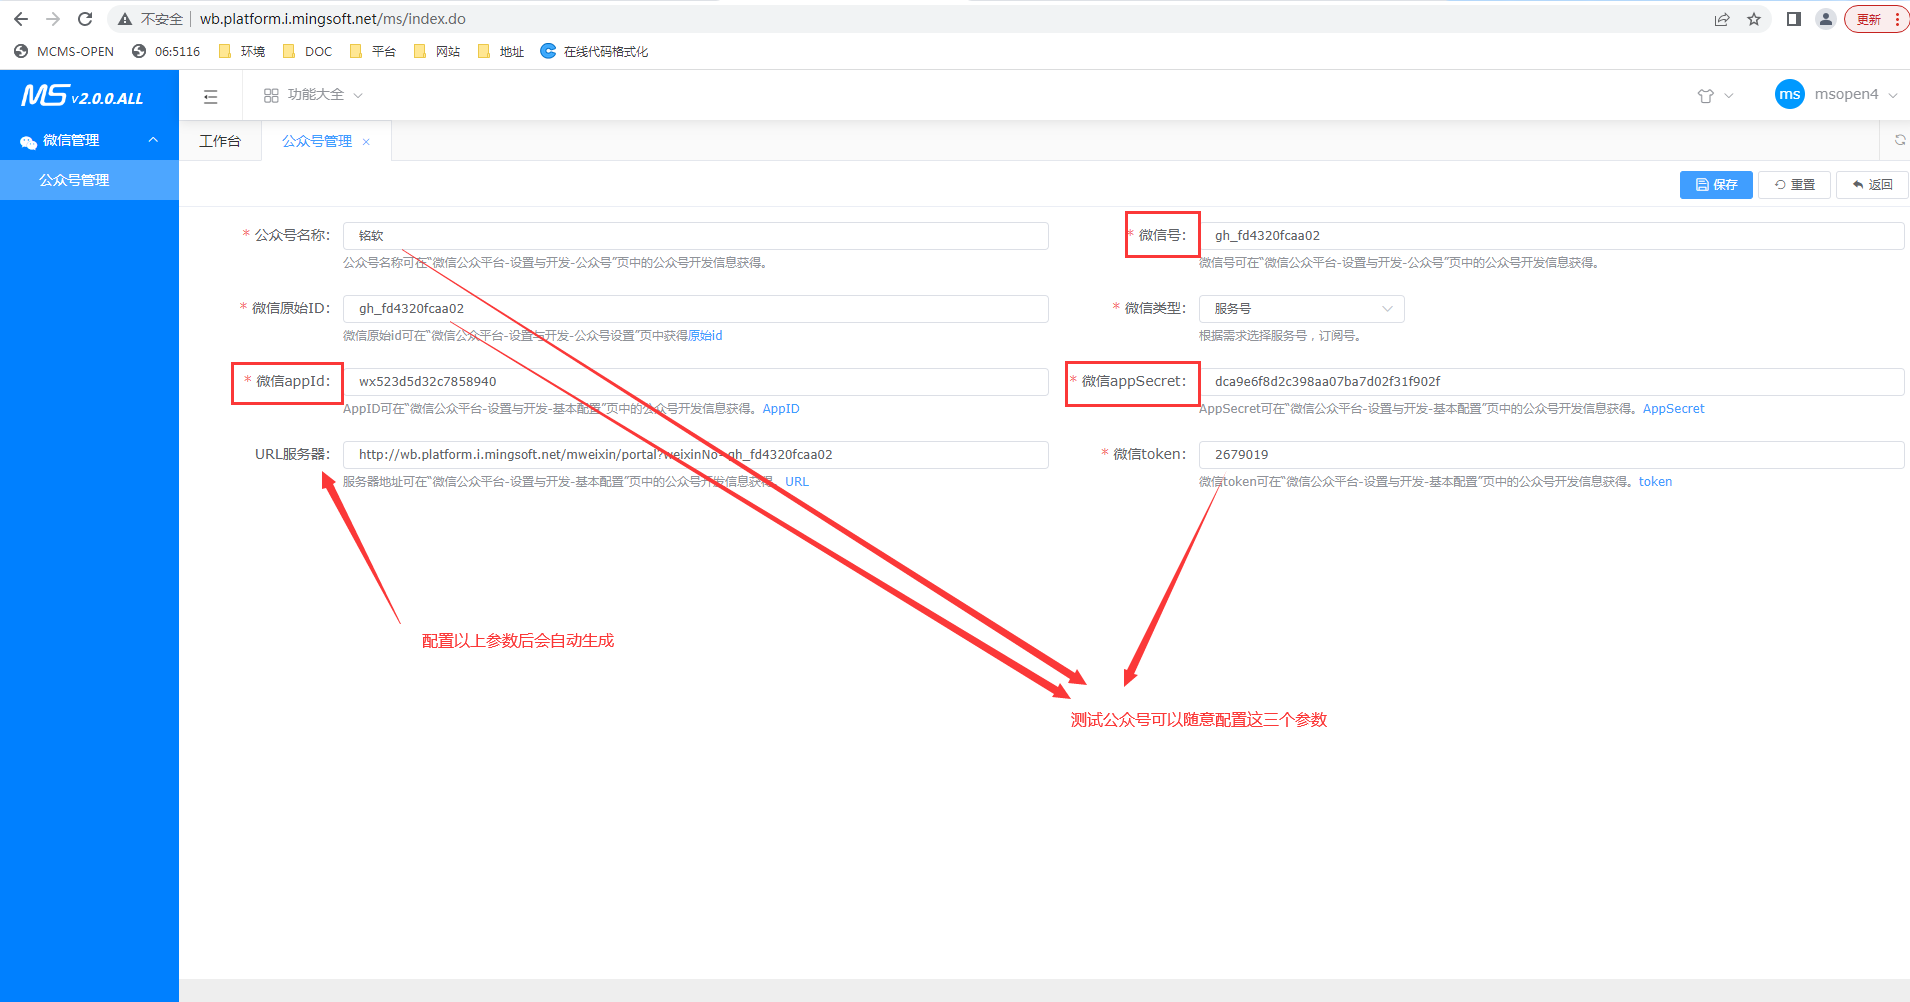This screenshot has width=1910, height=1002.
Task: Click the refresh icon at tab bar right
Action: [x=1899, y=141]
